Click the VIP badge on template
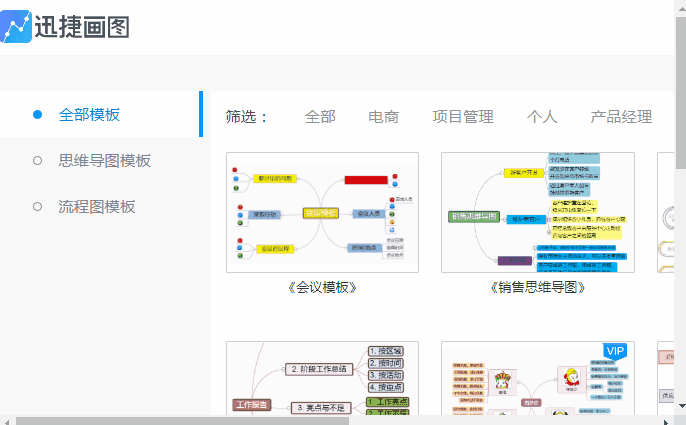 click(x=615, y=351)
